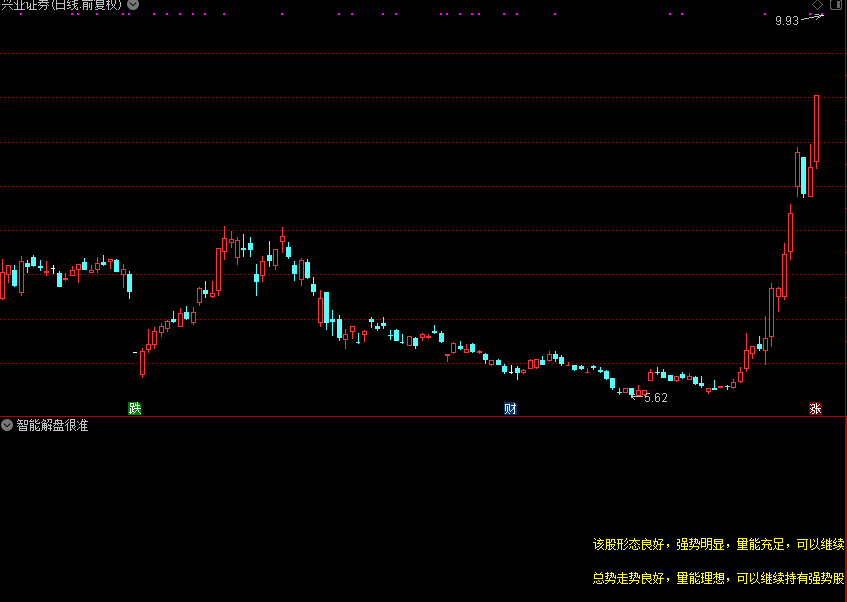
Task: Select the tallest red candlestick at the chart's far right
Action: click(816, 129)
